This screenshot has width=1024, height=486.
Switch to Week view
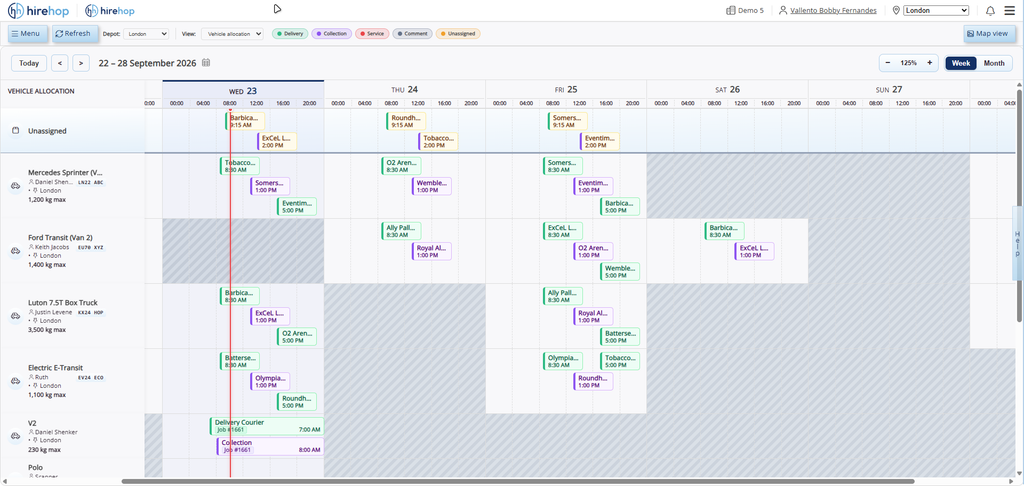(x=961, y=63)
